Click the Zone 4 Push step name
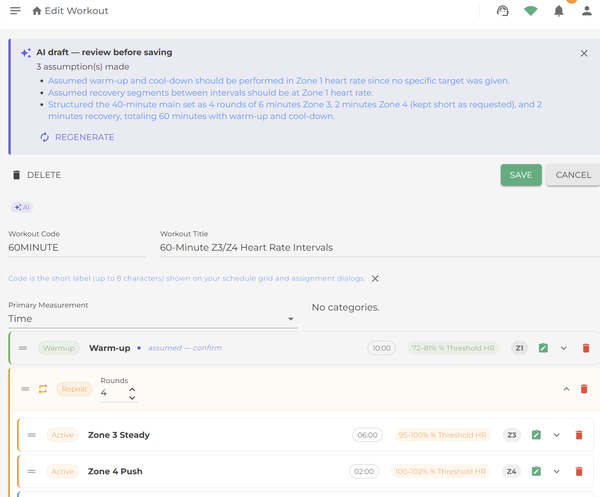 click(115, 471)
